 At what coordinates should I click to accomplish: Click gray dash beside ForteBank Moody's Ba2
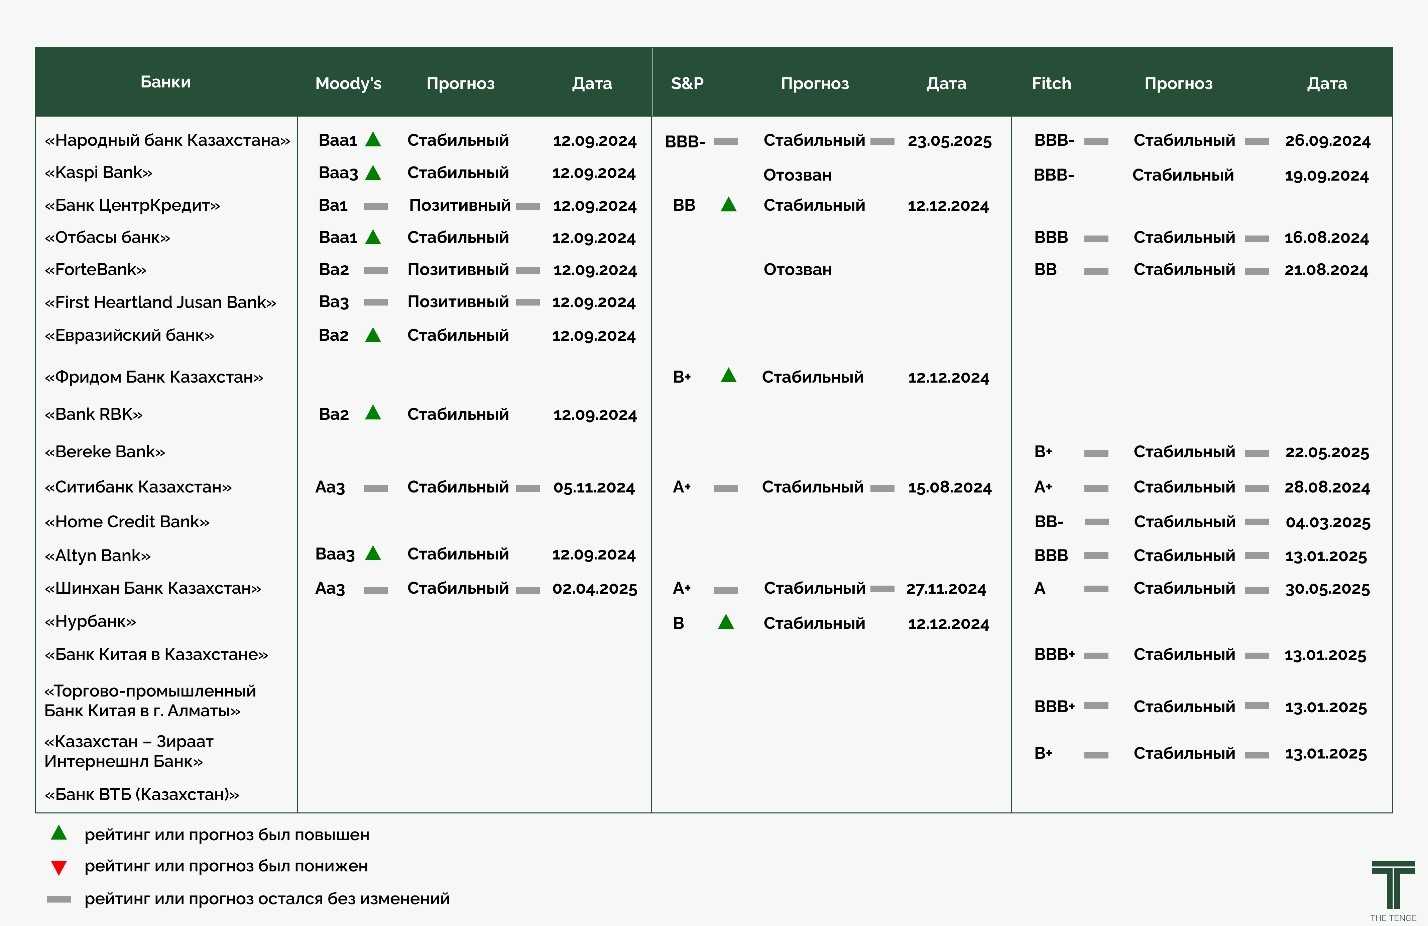pos(376,270)
